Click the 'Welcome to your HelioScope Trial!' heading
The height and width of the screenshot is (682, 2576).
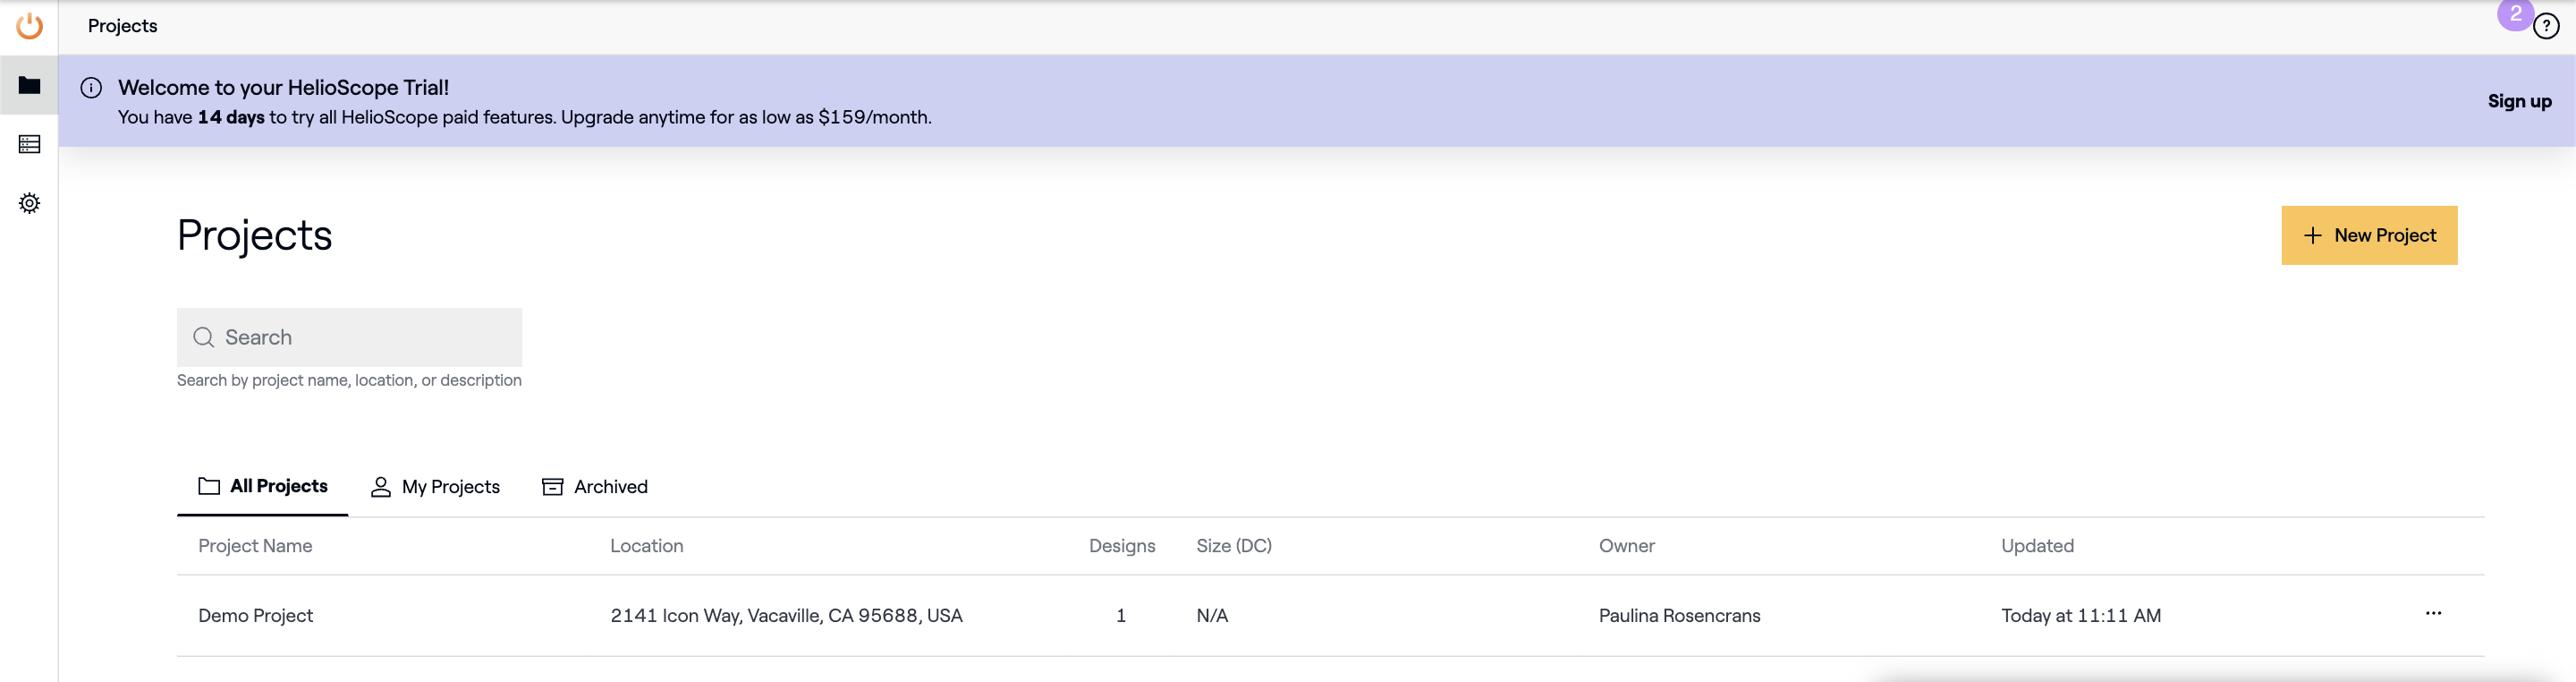283,88
